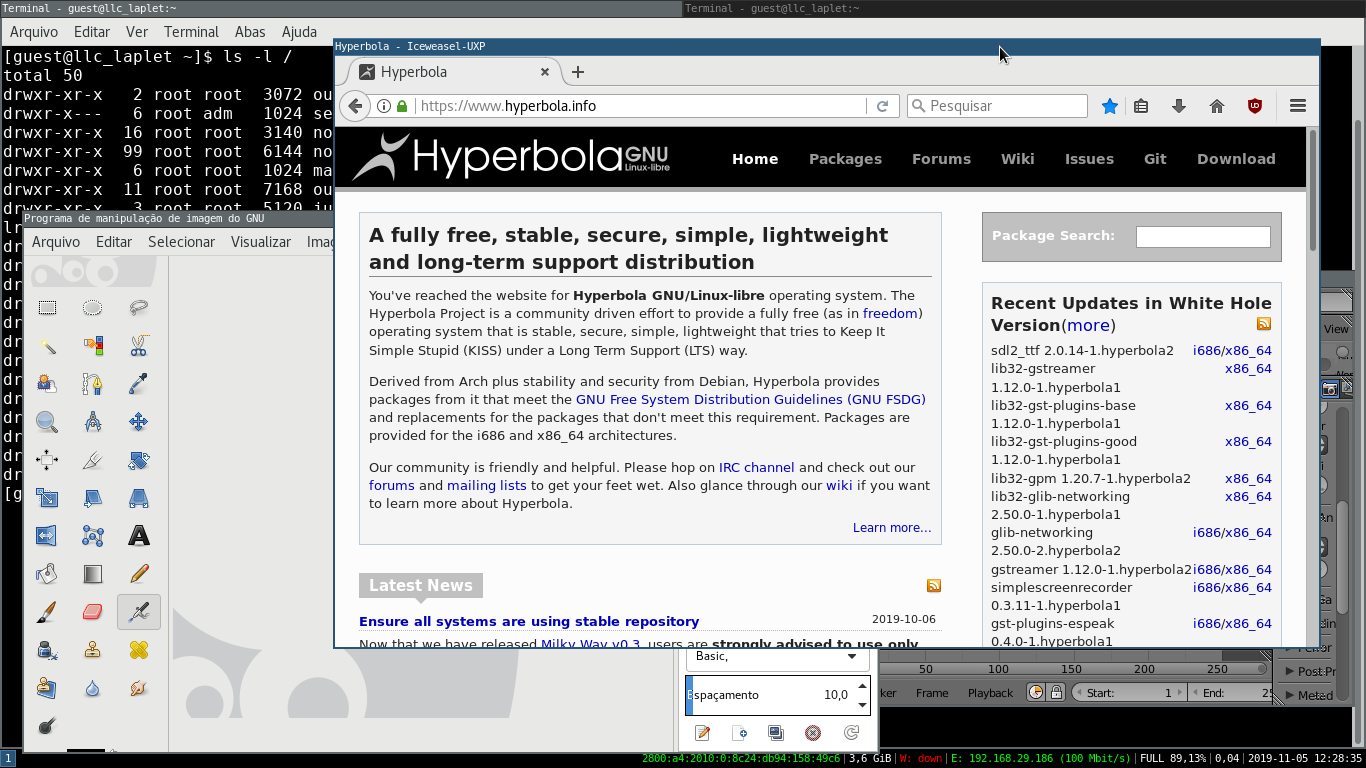
Task: Choose the Foreground Select tool in GIMP
Action: pyautogui.click(x=47, y=384)
